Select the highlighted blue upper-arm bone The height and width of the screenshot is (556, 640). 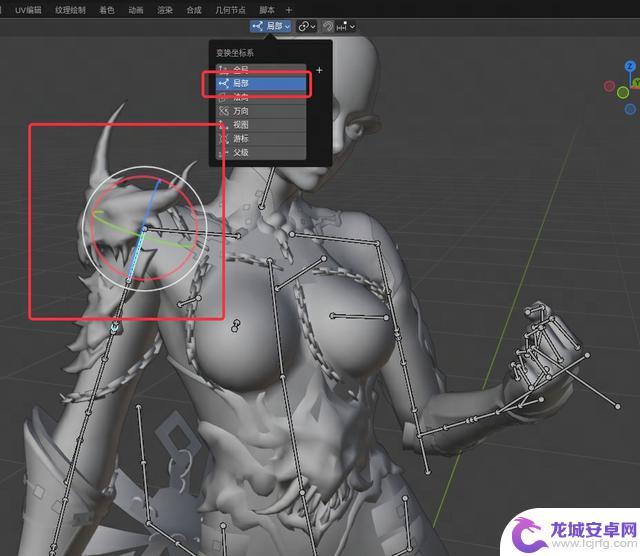point(136,255)
